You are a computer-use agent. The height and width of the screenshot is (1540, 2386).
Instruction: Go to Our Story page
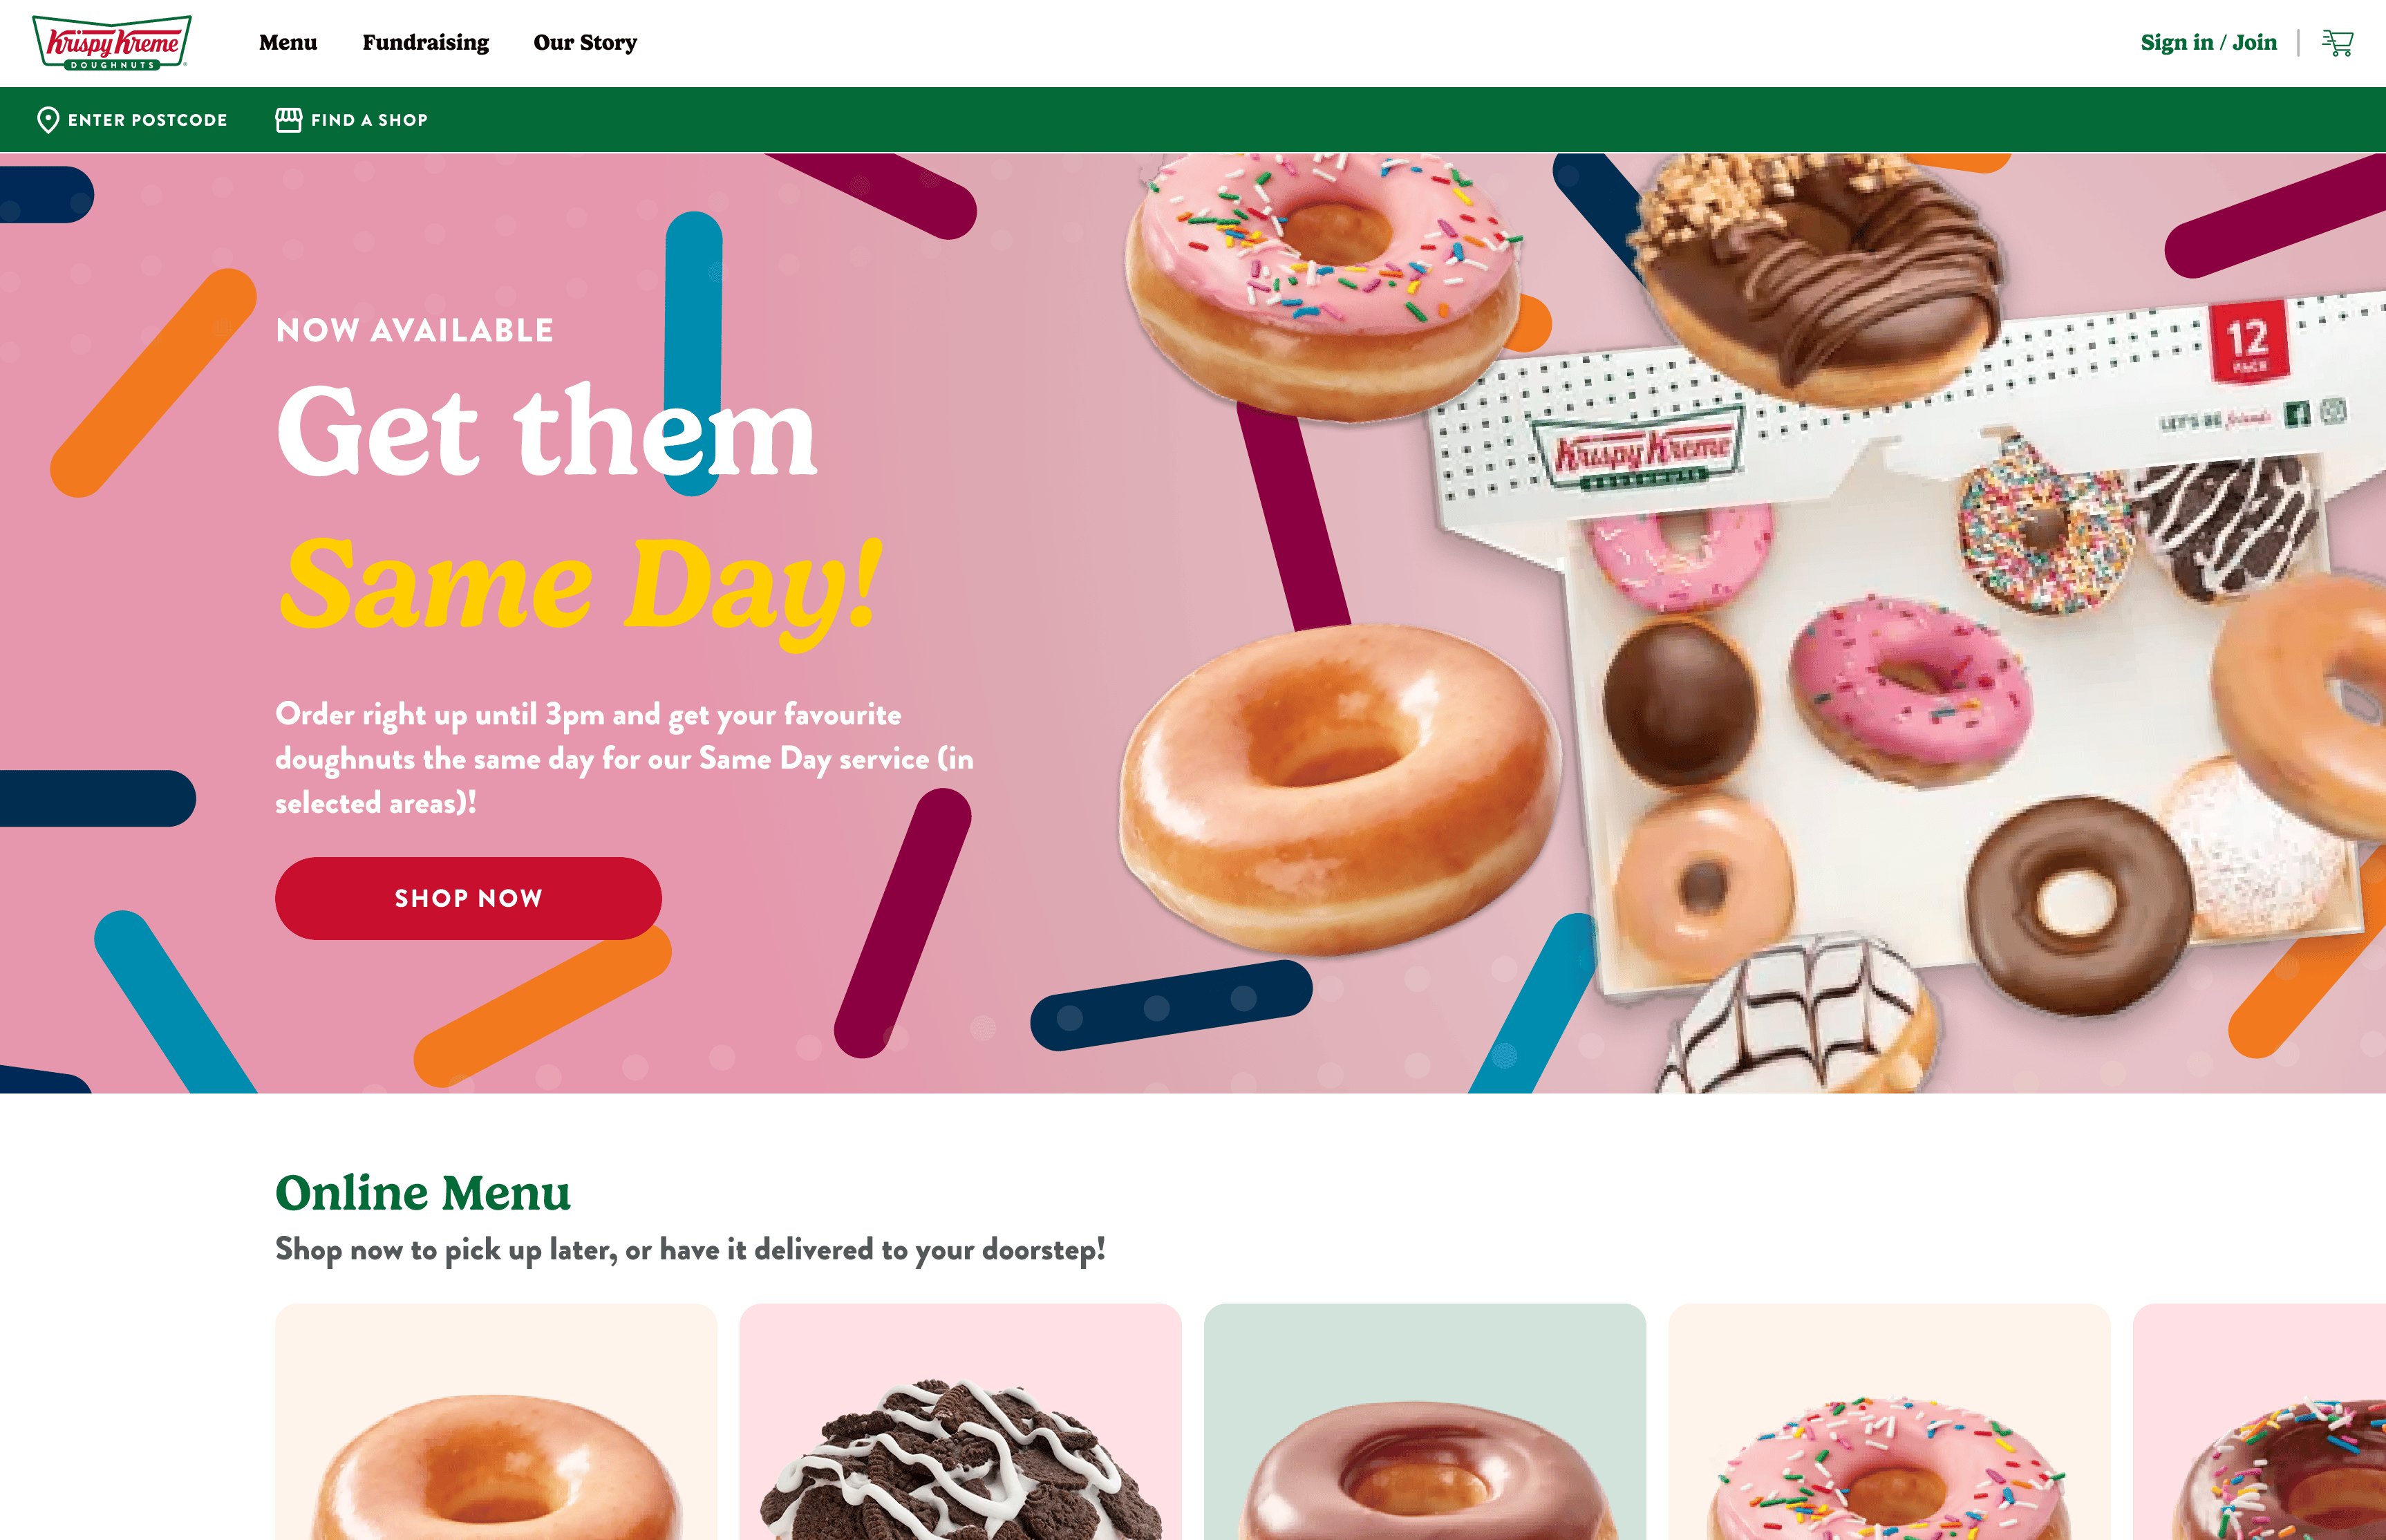(585, 43)
